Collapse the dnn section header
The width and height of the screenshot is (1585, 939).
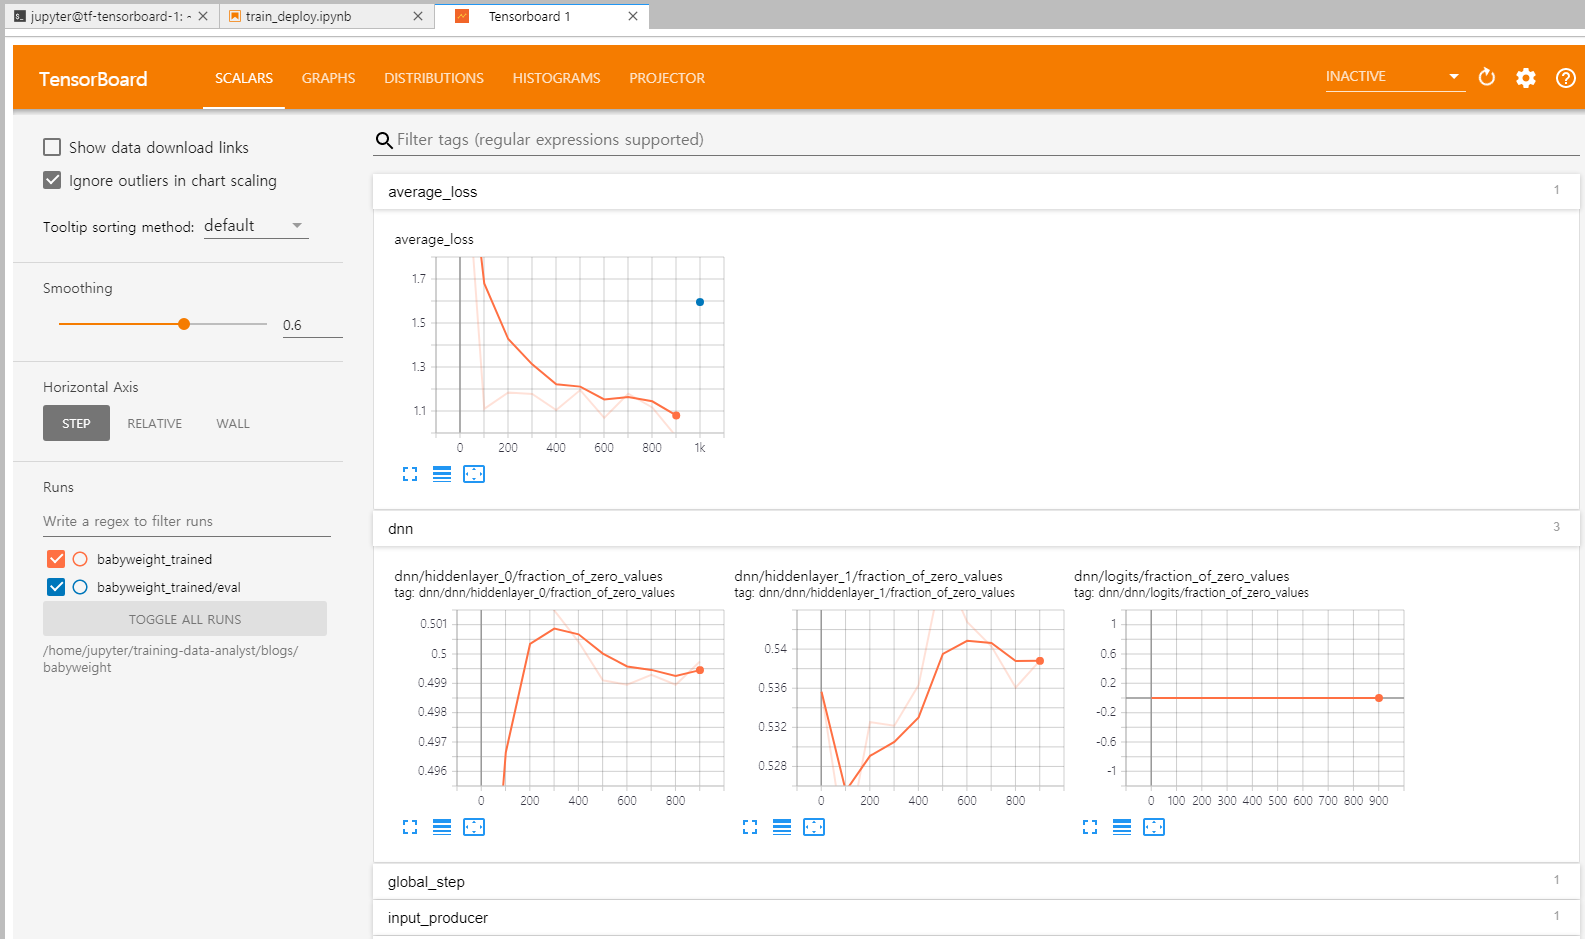pyautogui.click(x=976, y=529)
